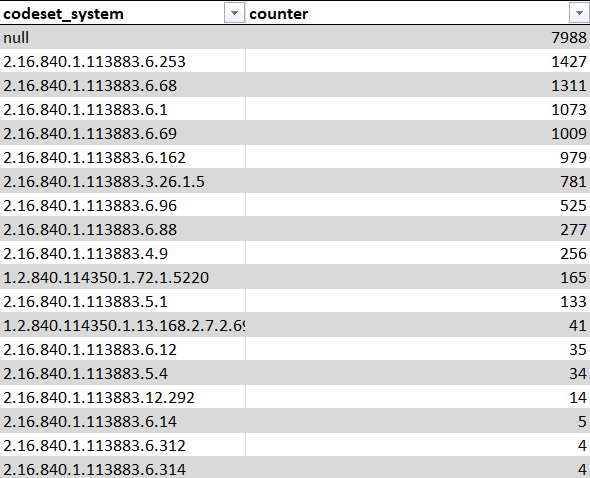
Task: Click the cell showing 7988
Action: coord(418,37)
